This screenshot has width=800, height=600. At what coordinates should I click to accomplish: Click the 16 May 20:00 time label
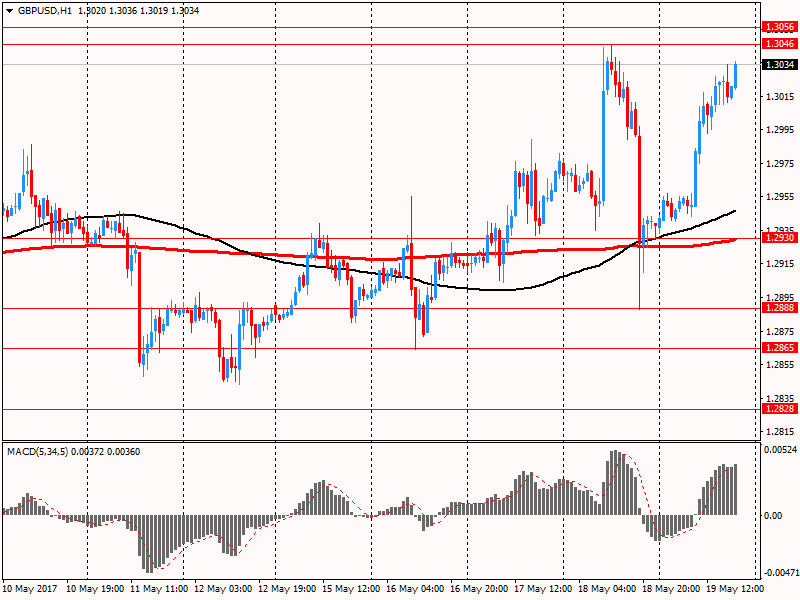click(479, 589)
